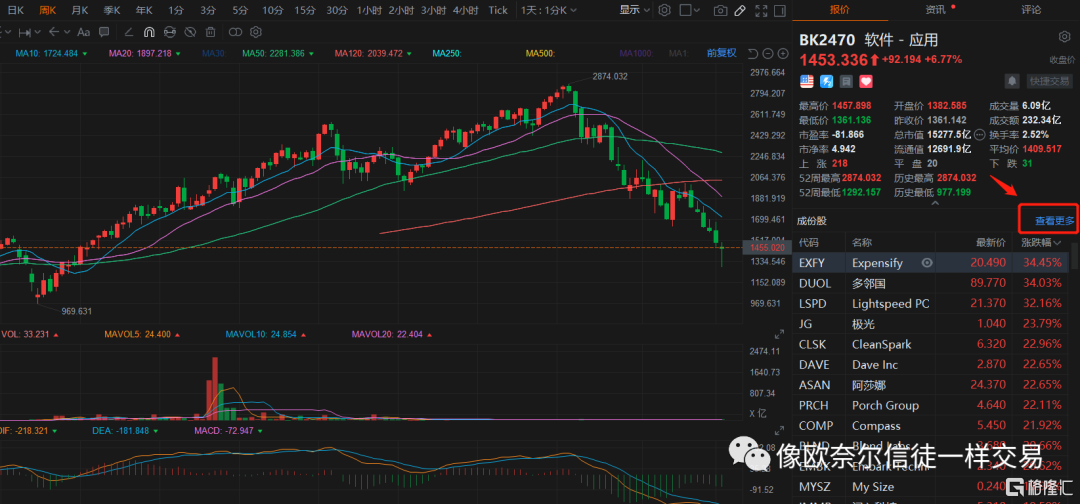Click eye icon on Expensify row

click(x=927, y=262)
